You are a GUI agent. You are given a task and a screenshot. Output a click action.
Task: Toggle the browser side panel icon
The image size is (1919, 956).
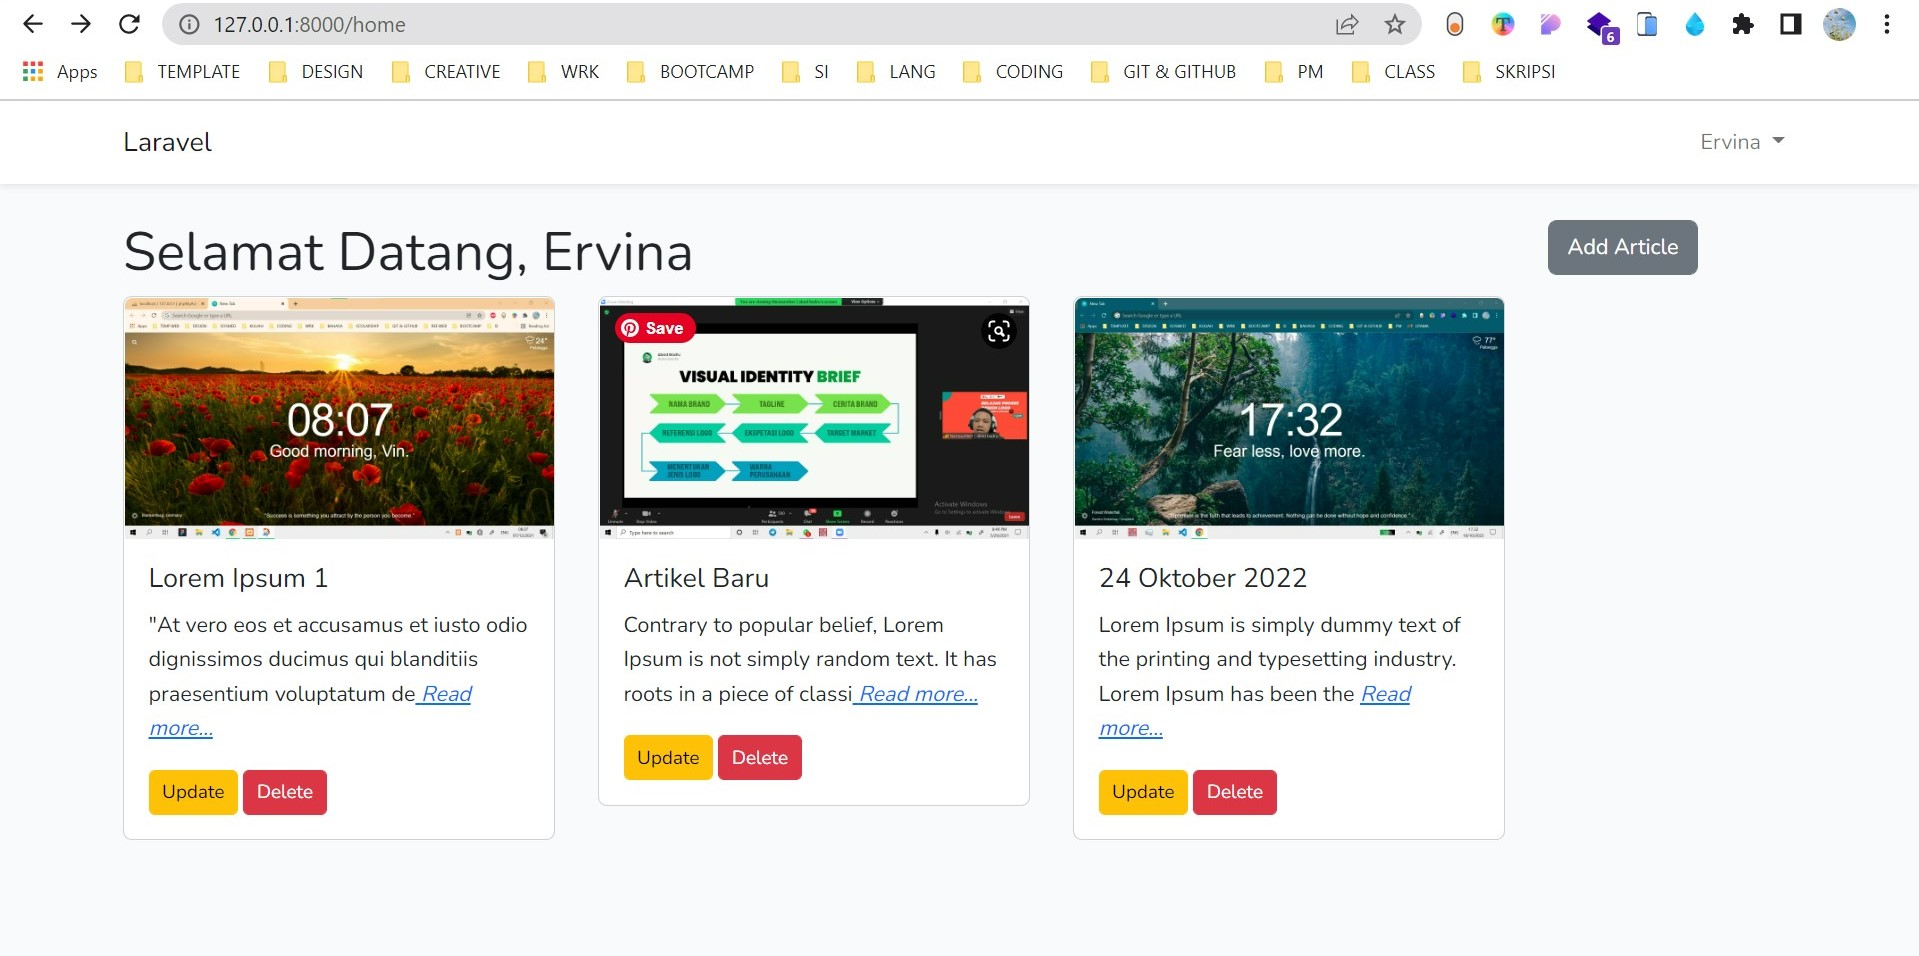[1790, 24]
